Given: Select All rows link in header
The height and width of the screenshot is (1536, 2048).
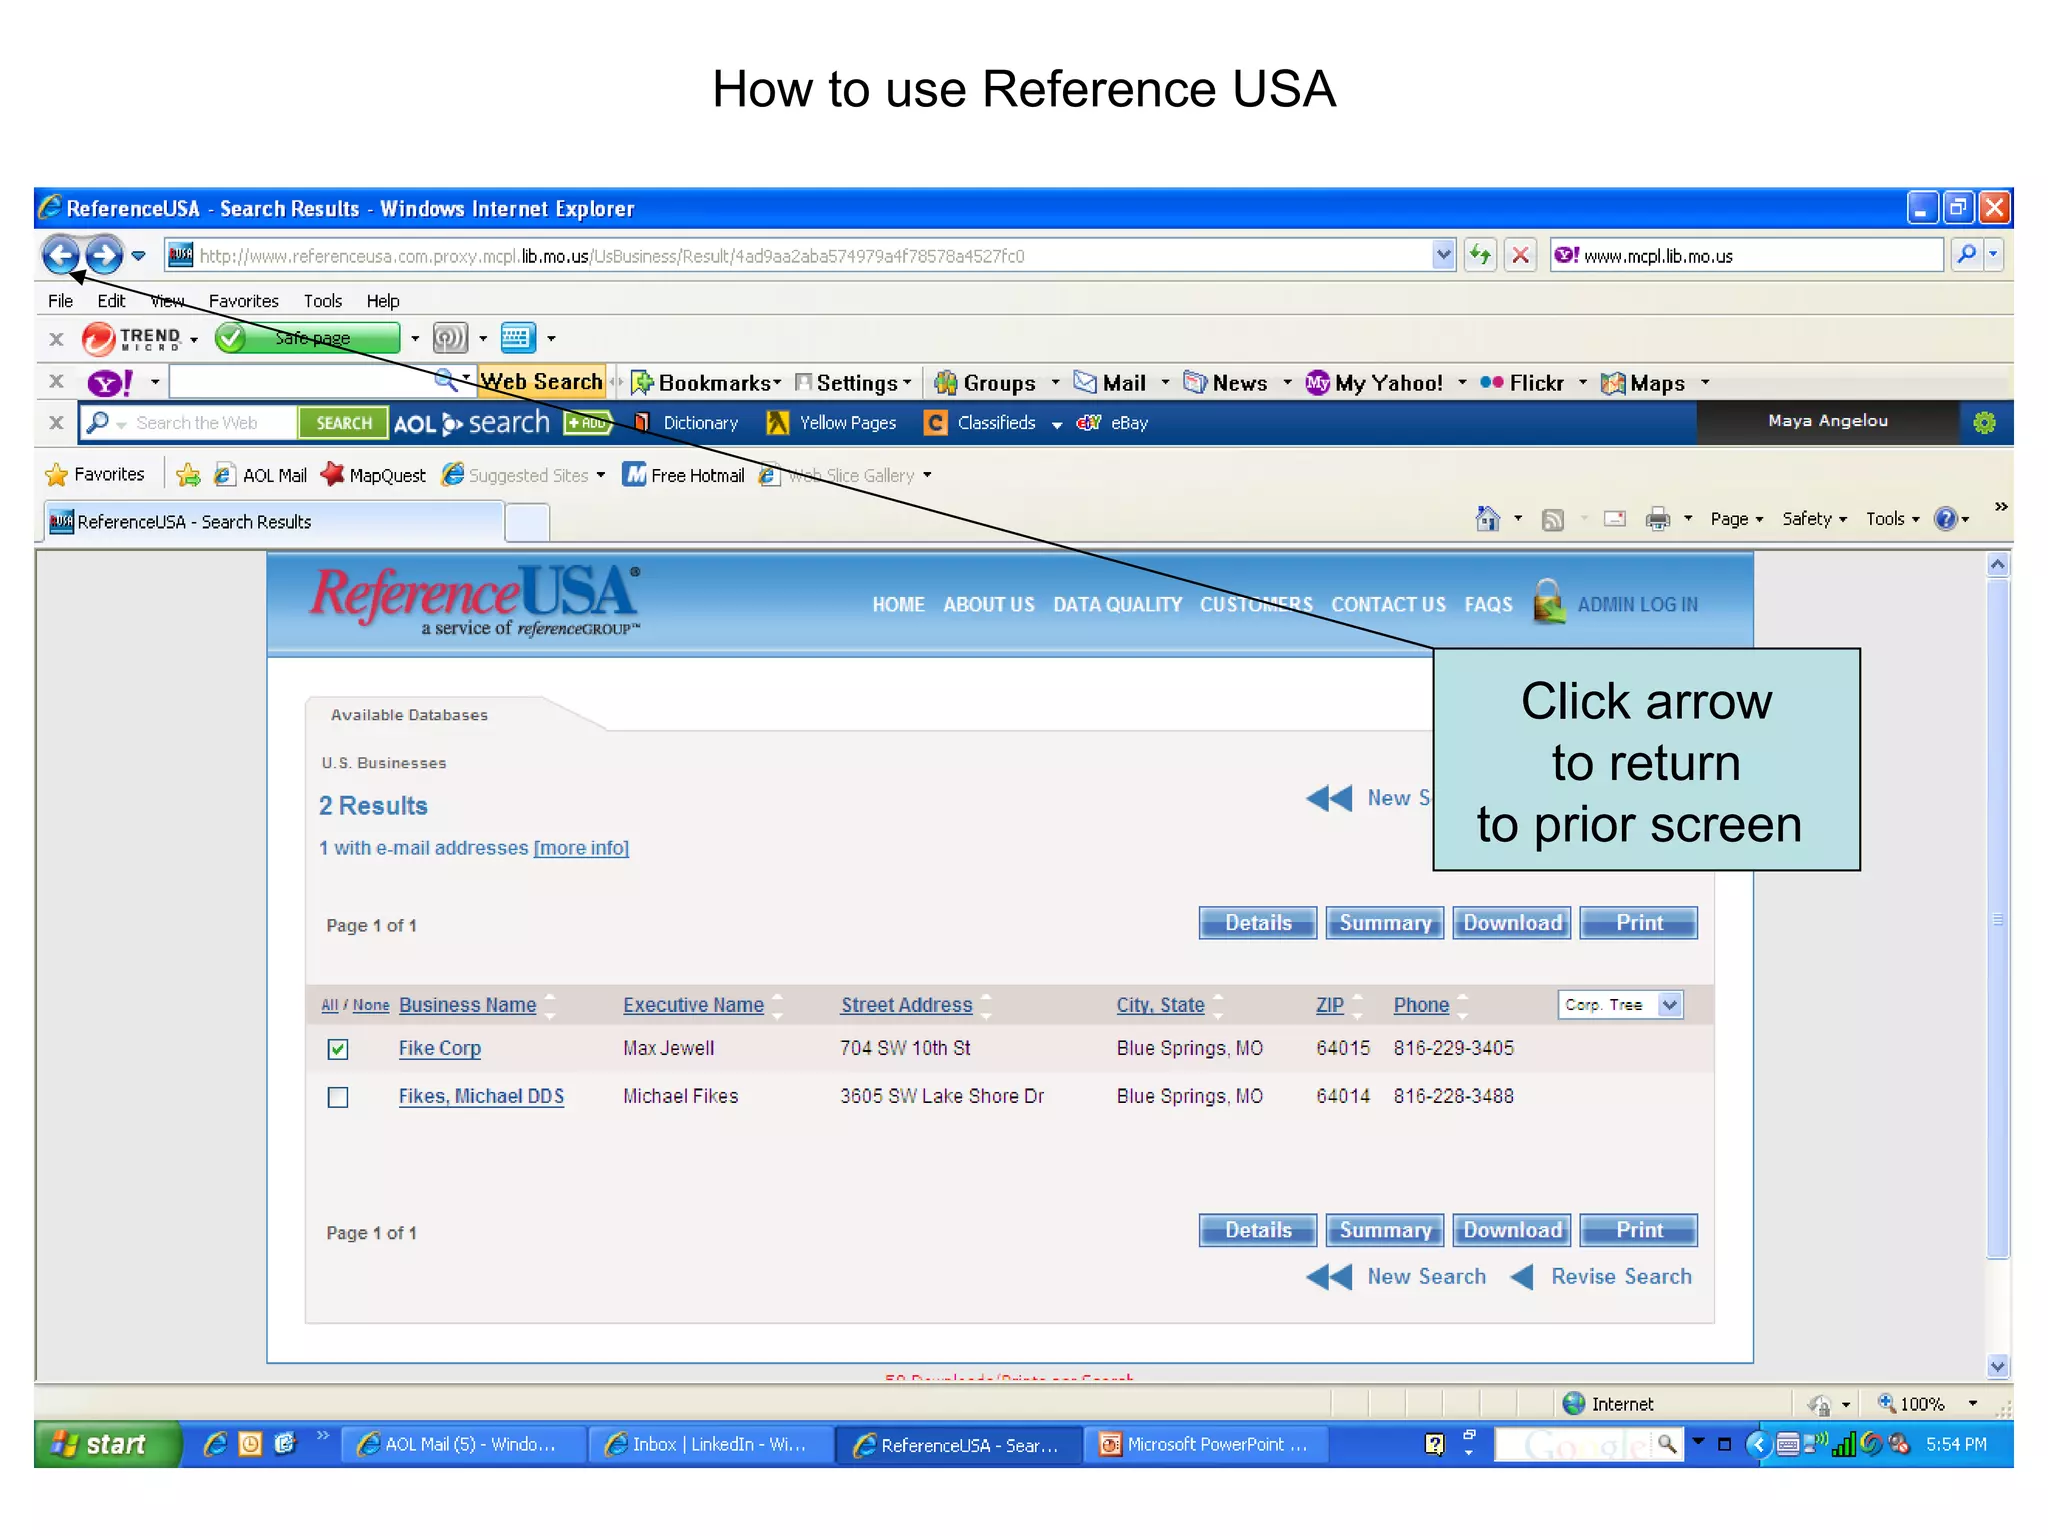Looking at the screenshot, I should (x=329, y=1006).
